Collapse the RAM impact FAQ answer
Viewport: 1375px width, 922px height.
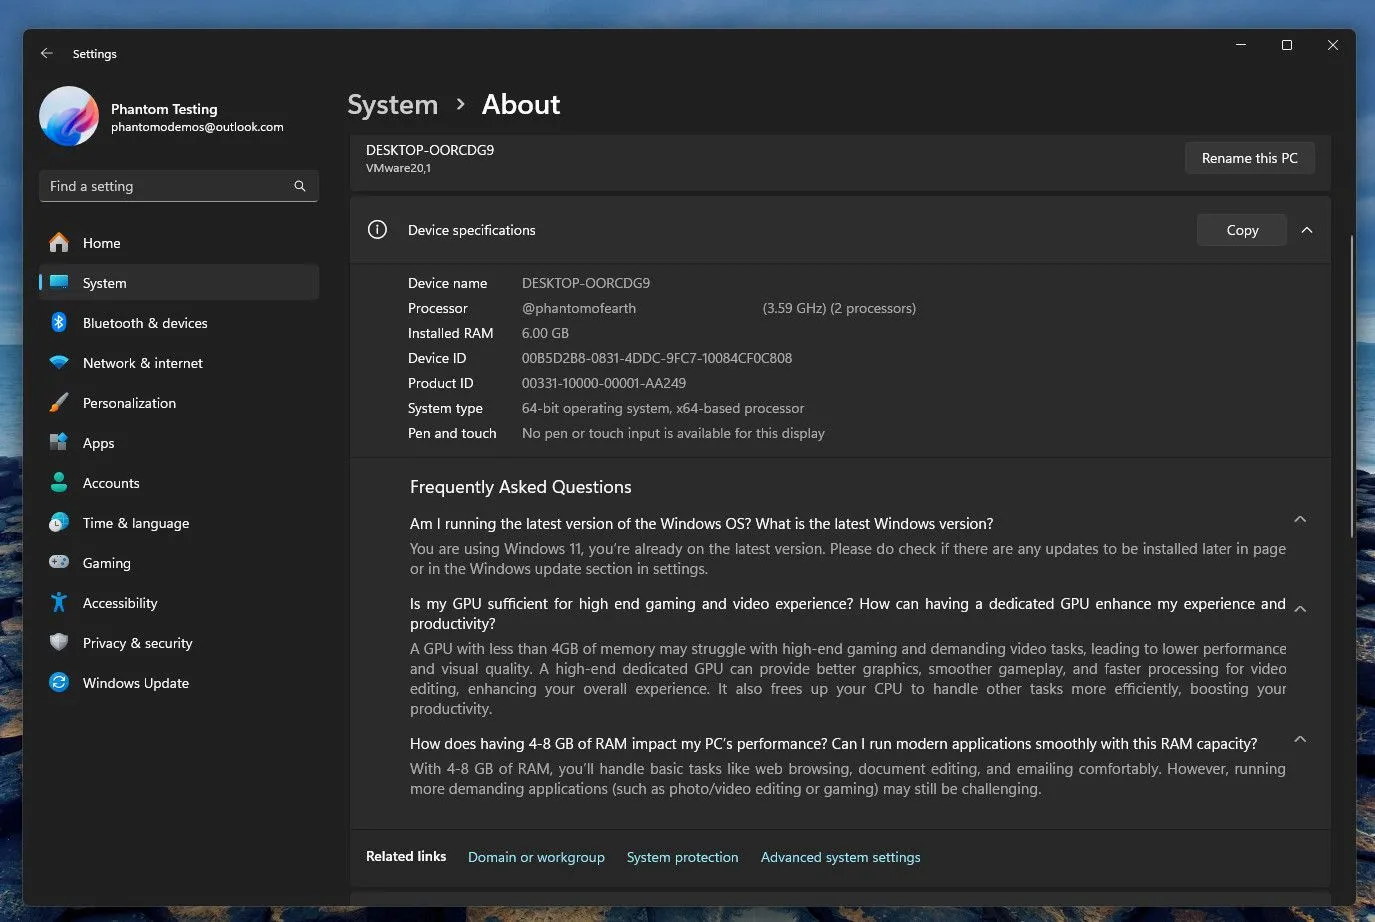point(1300,739)
